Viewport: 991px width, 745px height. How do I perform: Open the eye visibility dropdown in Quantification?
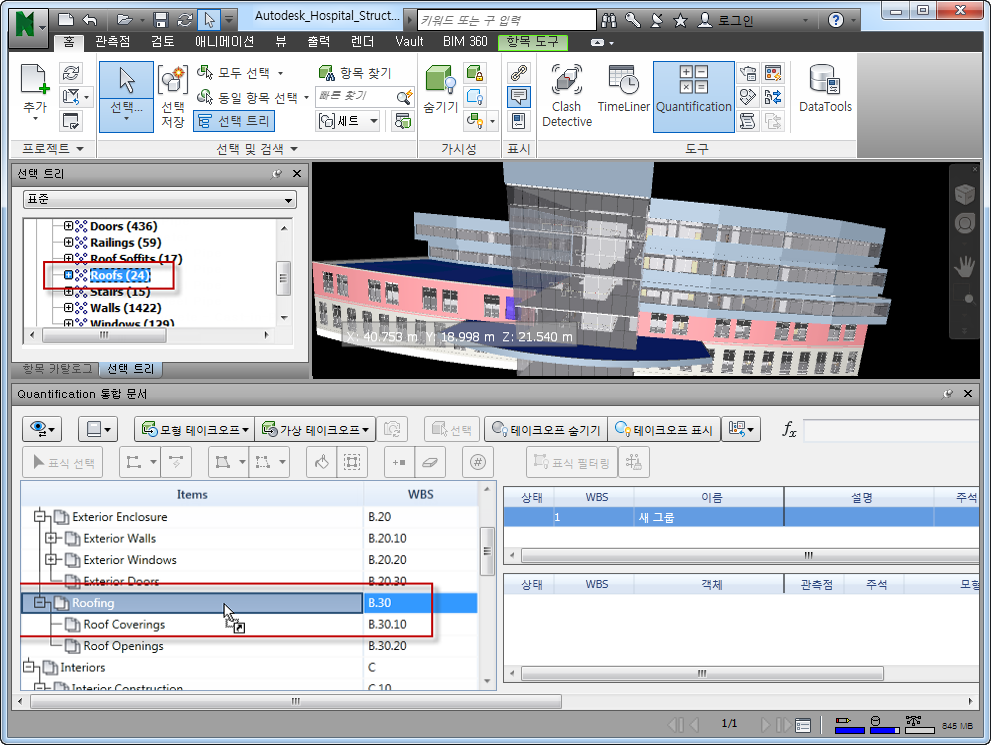pos(42,430)
